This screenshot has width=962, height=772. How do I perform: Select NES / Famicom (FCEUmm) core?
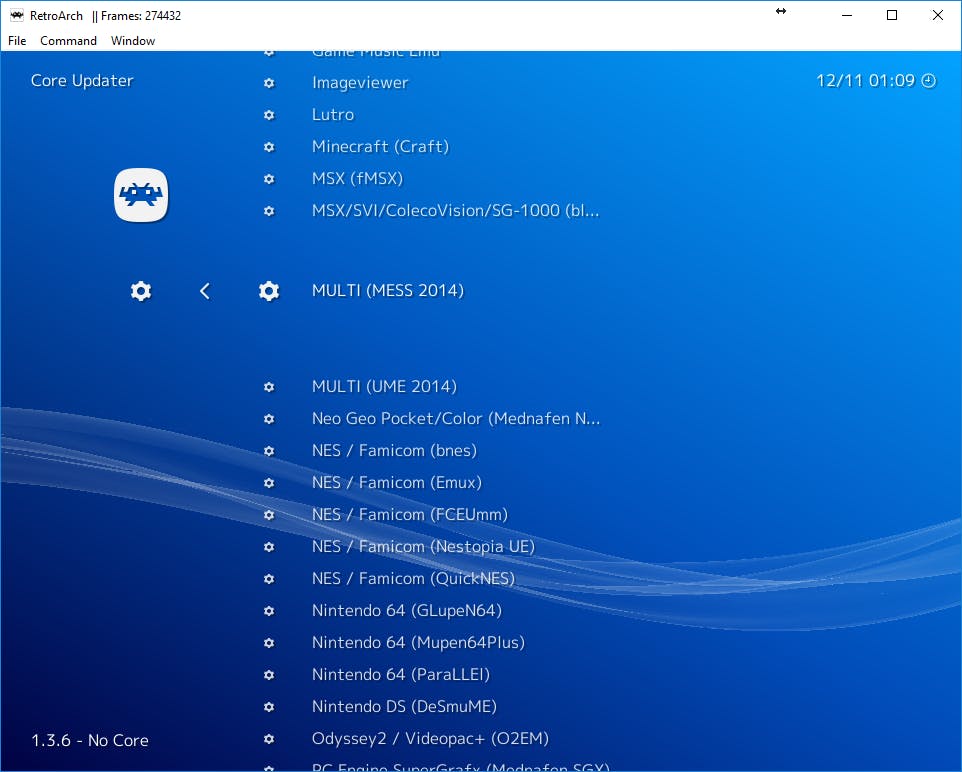click(409, 514)
